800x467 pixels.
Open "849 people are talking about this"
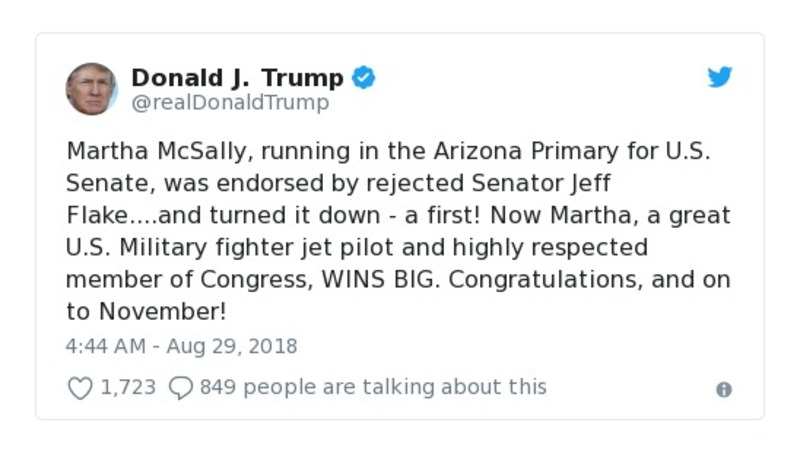click(373, 387)
